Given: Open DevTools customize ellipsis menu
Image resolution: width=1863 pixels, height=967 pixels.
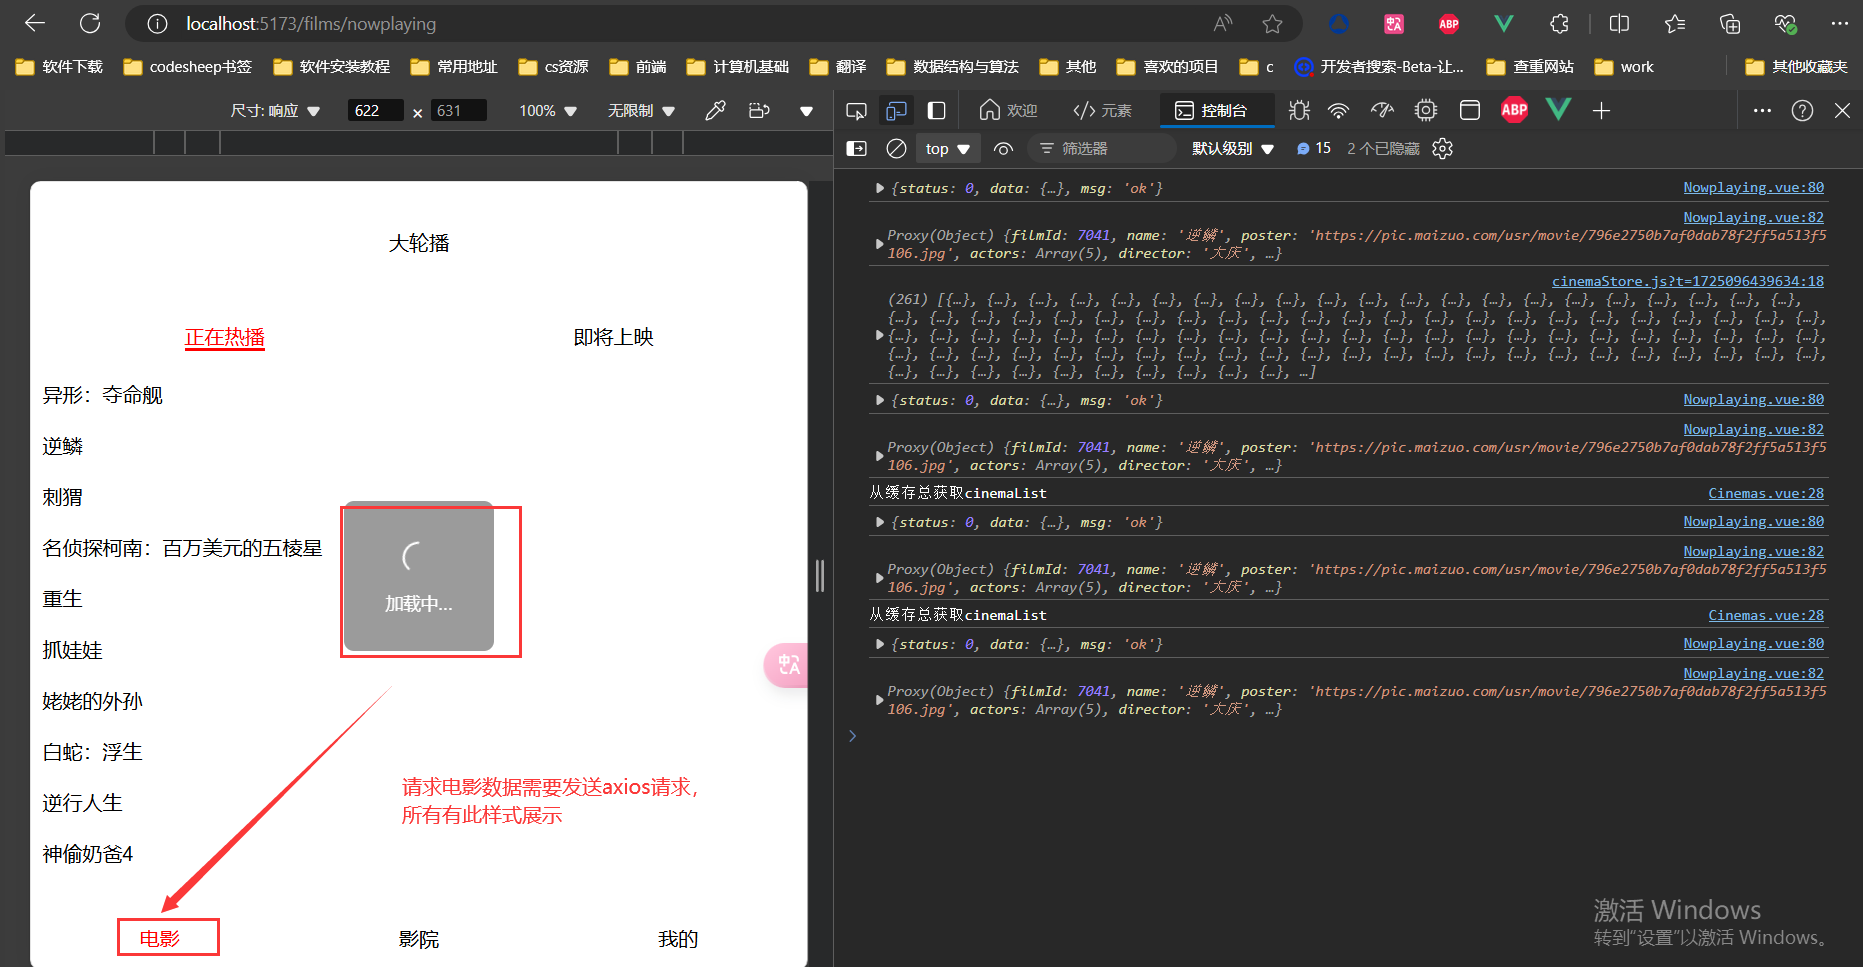Looking at the screenshot, I should point(1762,110).
